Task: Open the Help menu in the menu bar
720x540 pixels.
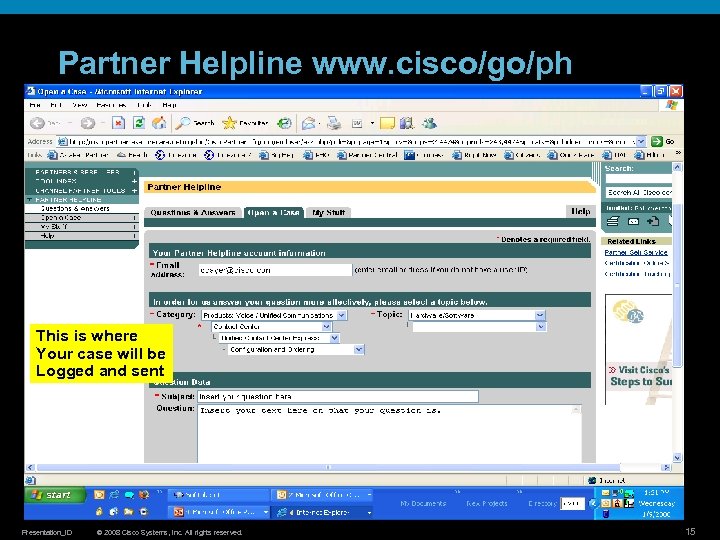Action: click(x=169, y=105)
